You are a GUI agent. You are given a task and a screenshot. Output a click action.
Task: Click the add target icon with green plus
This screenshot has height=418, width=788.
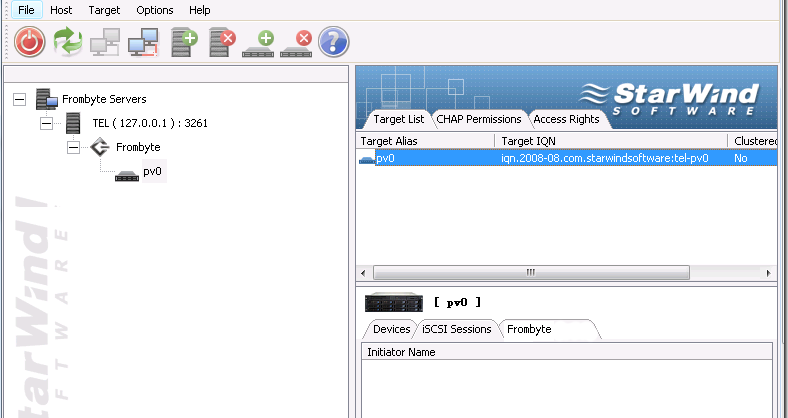258,44
